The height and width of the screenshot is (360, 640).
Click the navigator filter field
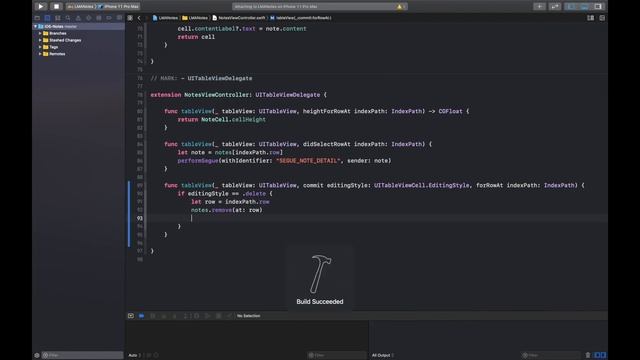click(82, 356)
